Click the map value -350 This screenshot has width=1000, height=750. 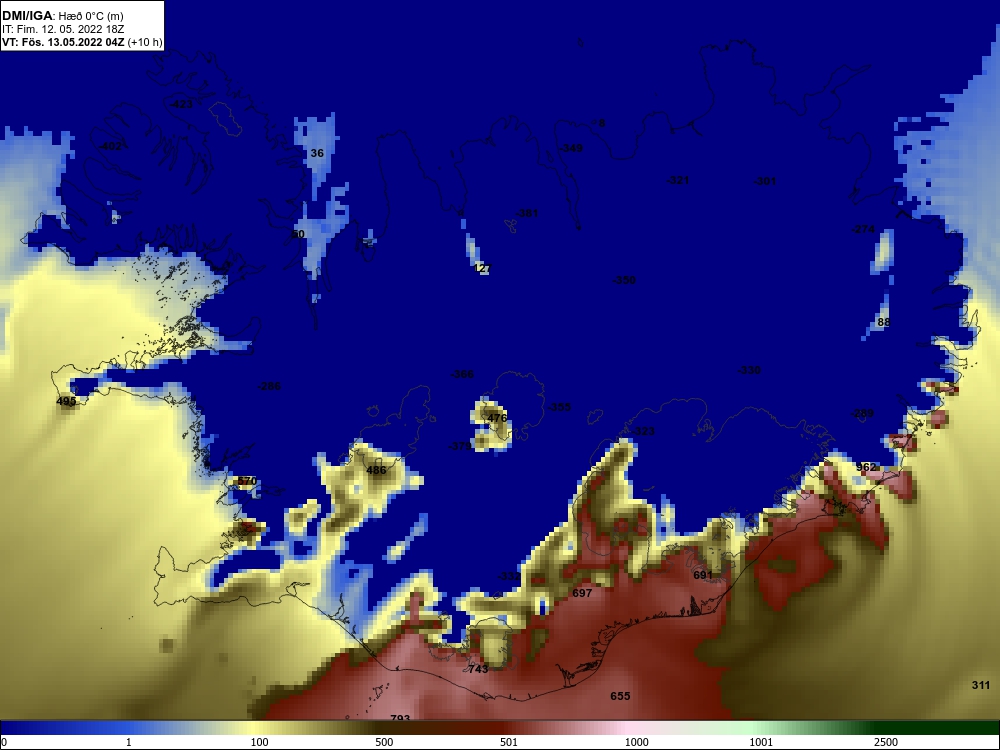[x=624, y=280]
